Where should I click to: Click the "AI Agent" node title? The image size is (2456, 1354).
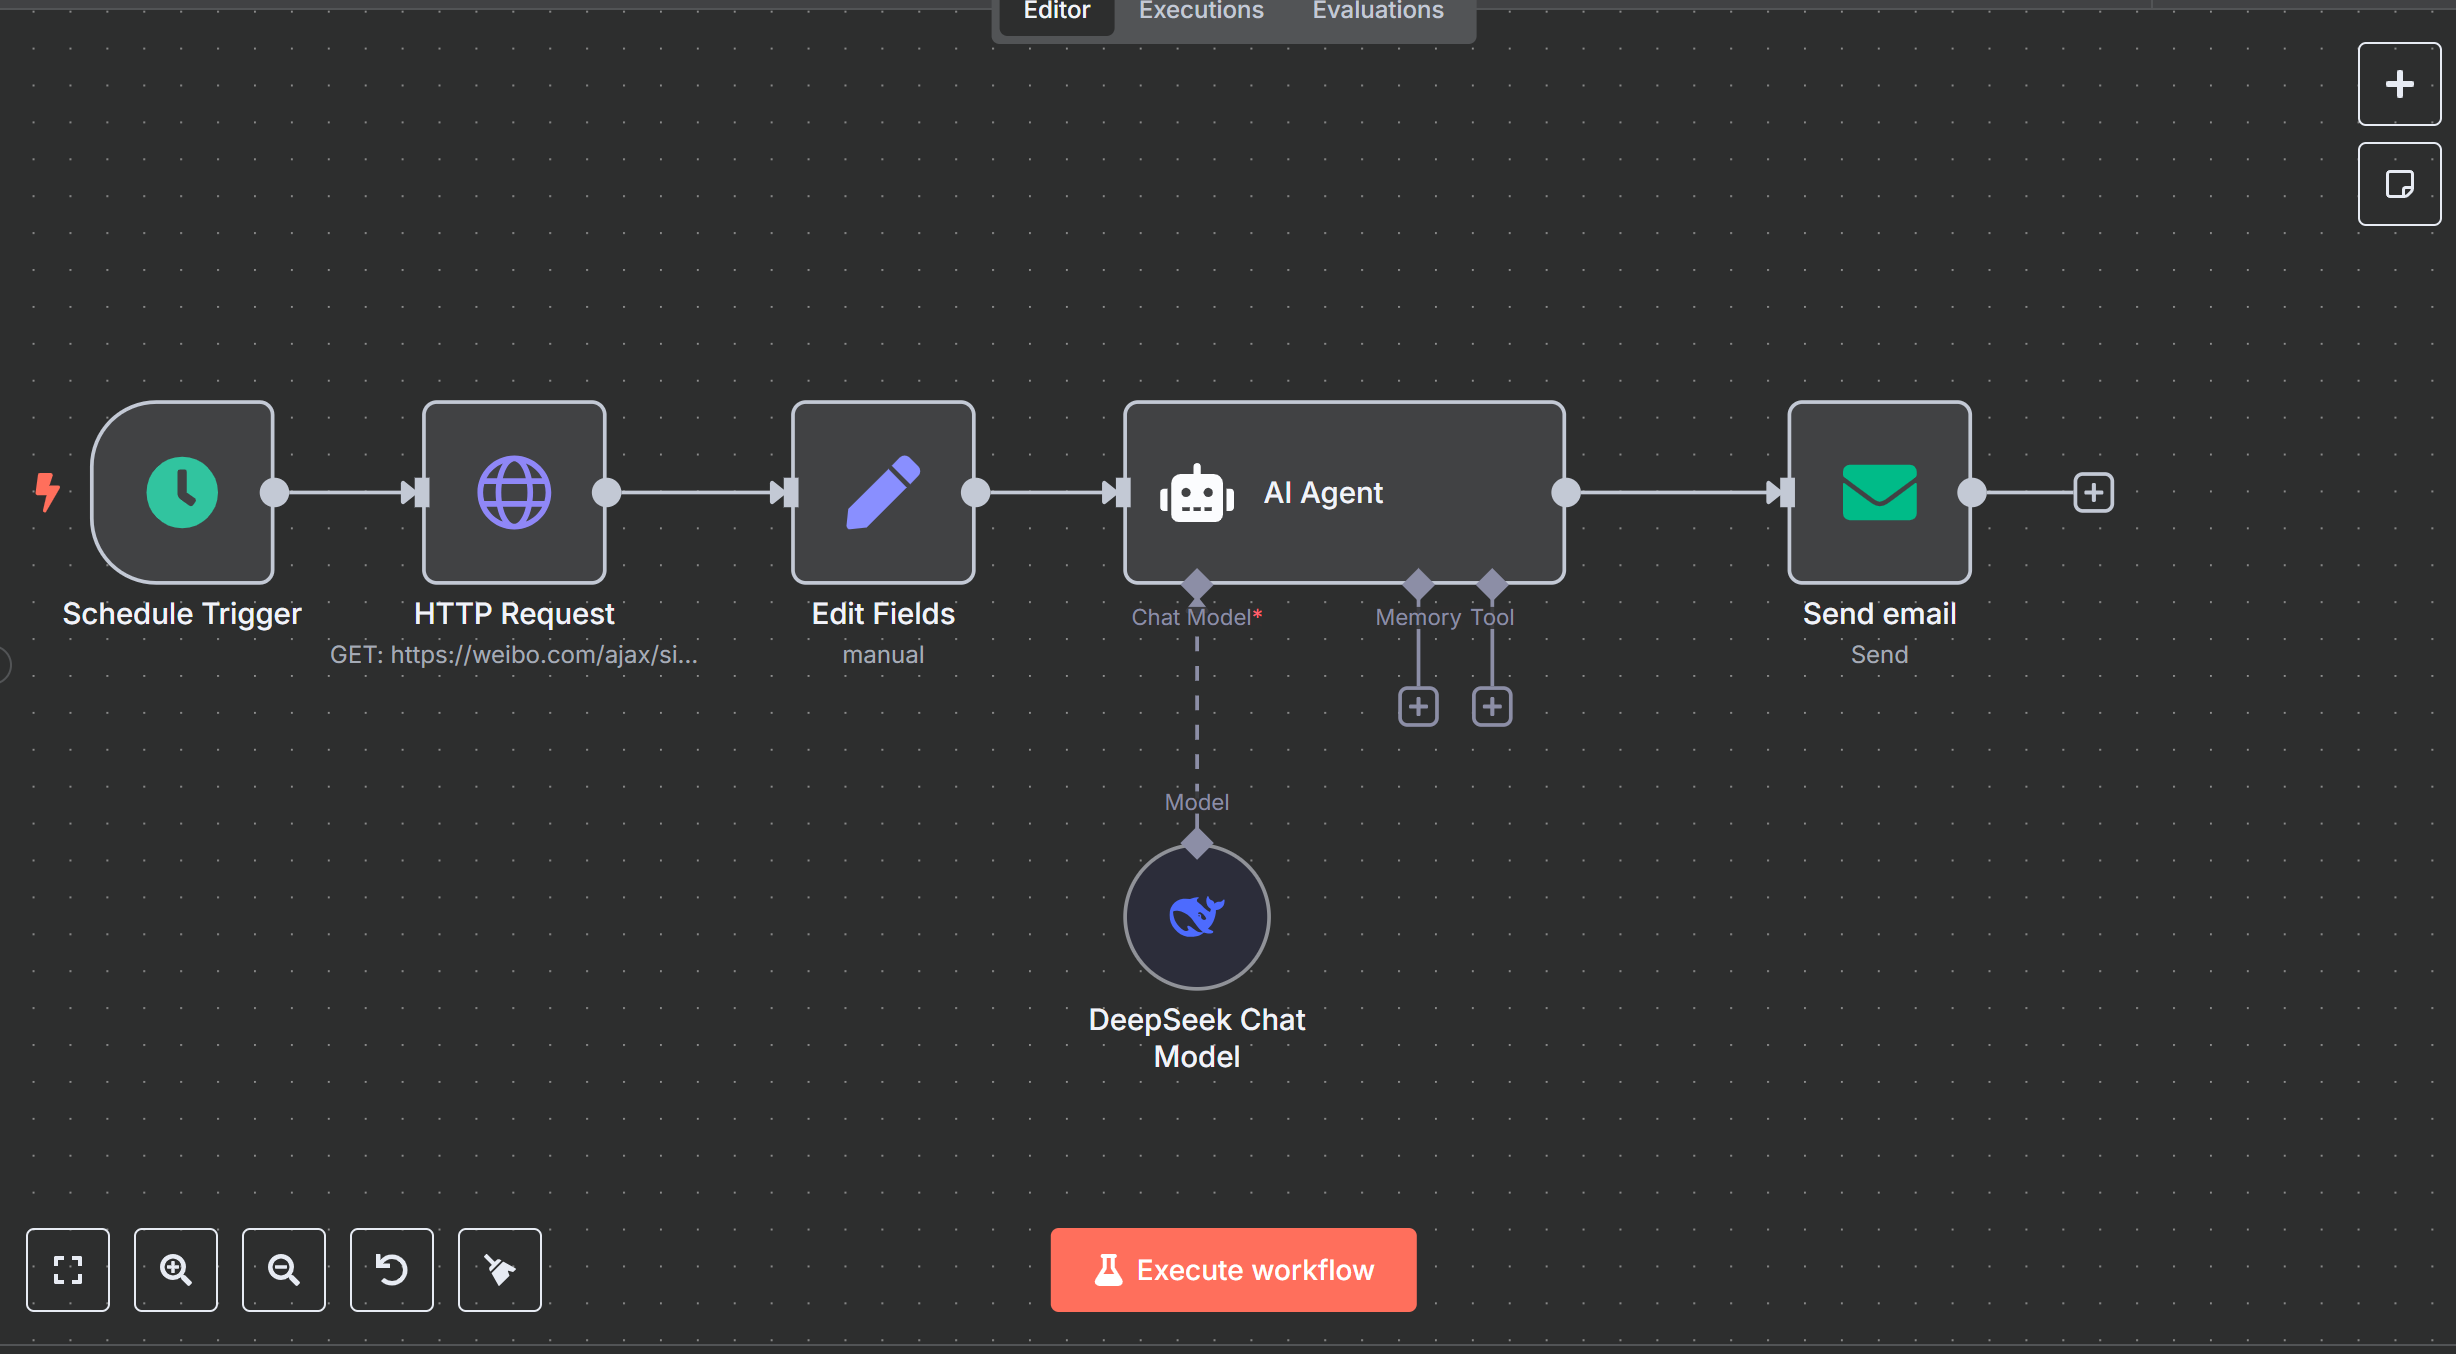pos(1323,493)
